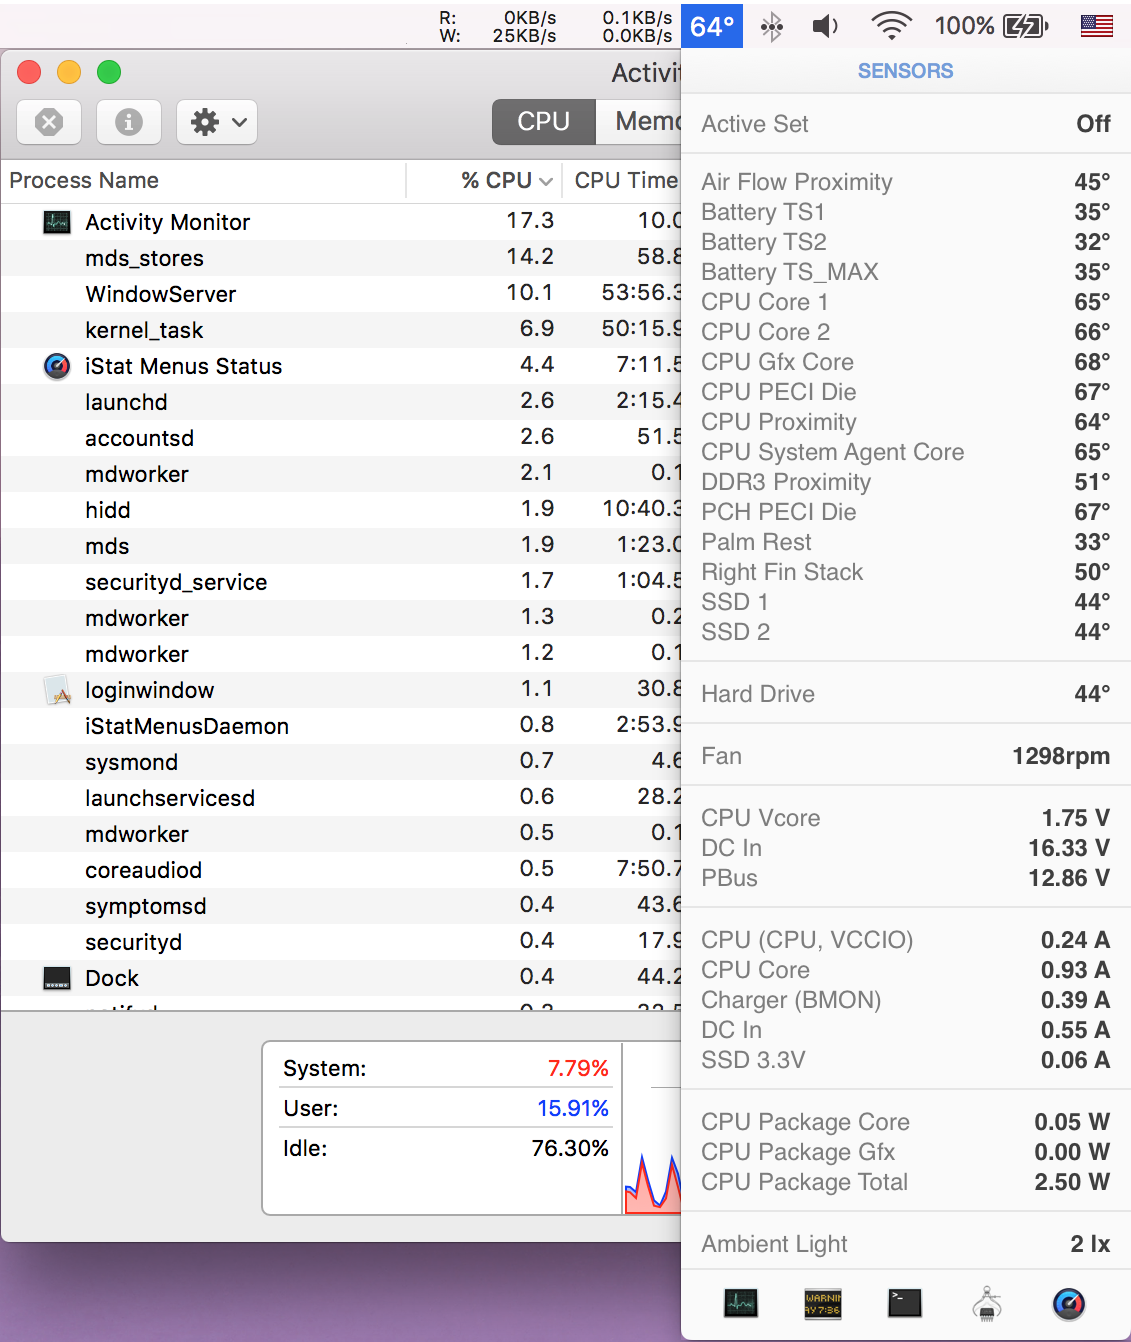Click the Quit Process (X) toolbar button

[x=49, y=122]
